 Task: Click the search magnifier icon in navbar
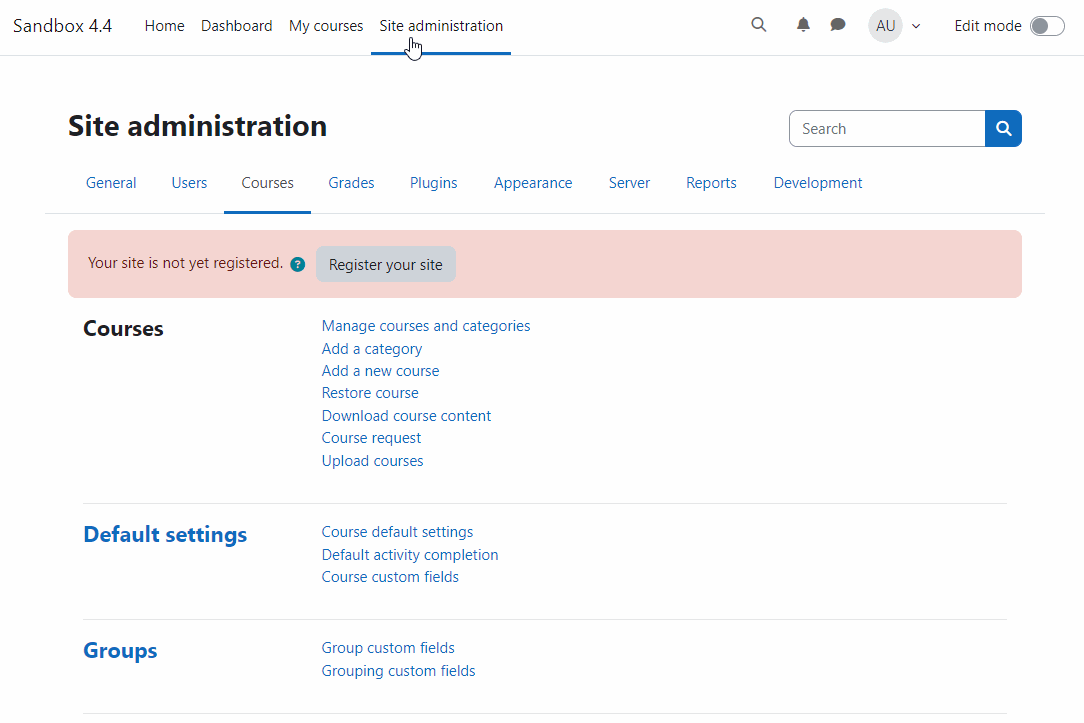tap(759, 25)
